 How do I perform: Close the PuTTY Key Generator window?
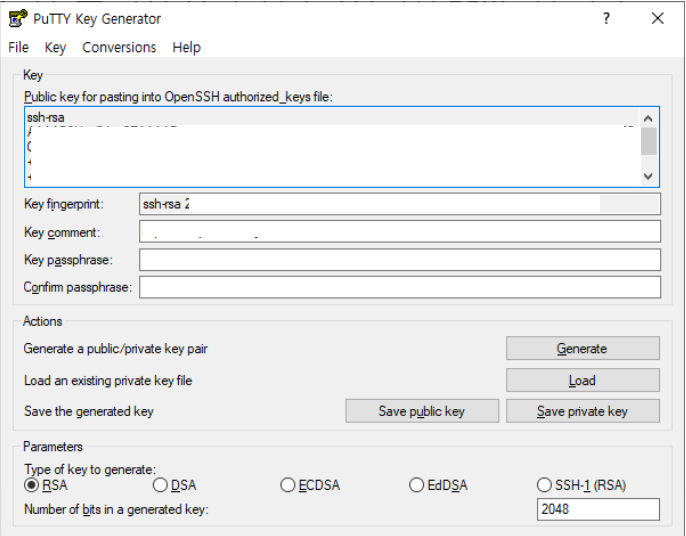click(x=658, y=19)
